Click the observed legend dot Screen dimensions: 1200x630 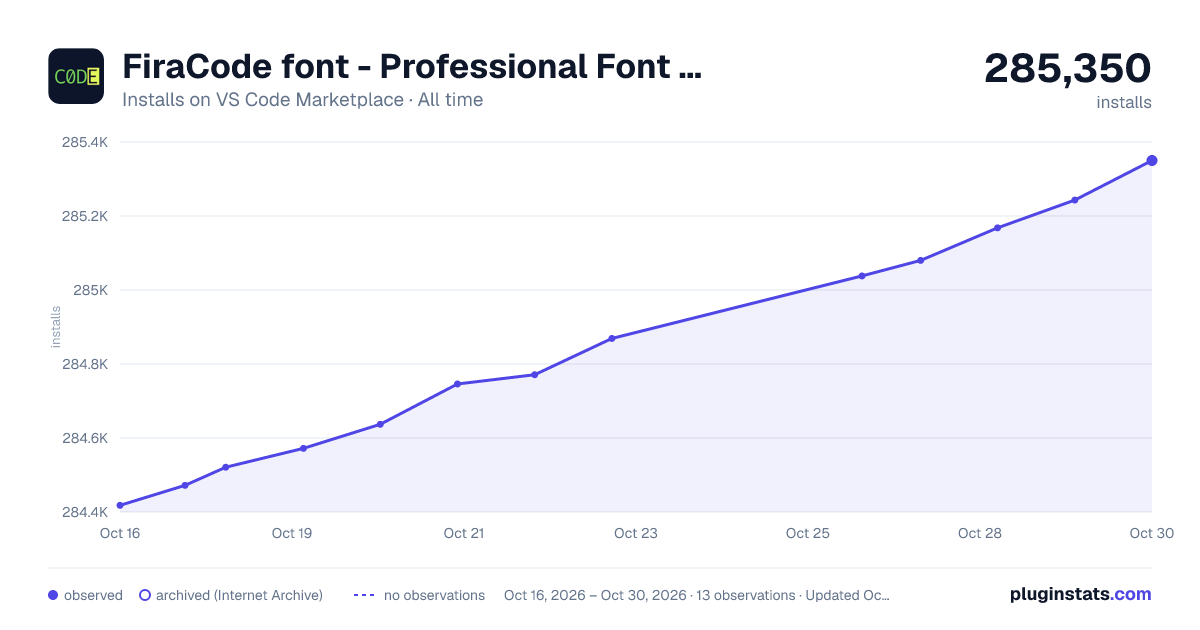(x=53, y=595)
